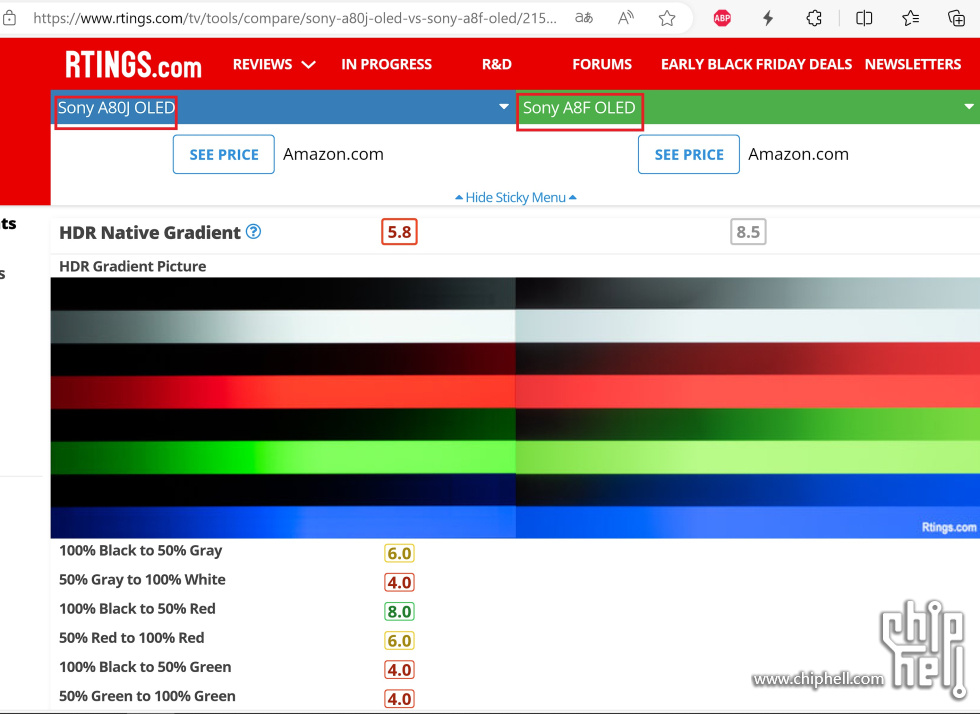Click the translate page icon in address bar
The width and height of the screenshot is (980, 714).
[584, 18]
